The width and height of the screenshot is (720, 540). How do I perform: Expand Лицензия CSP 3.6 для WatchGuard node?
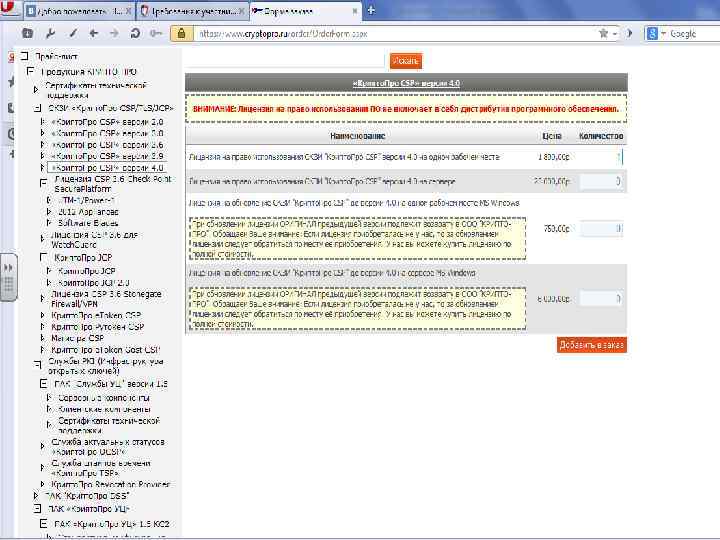(42, 239)
